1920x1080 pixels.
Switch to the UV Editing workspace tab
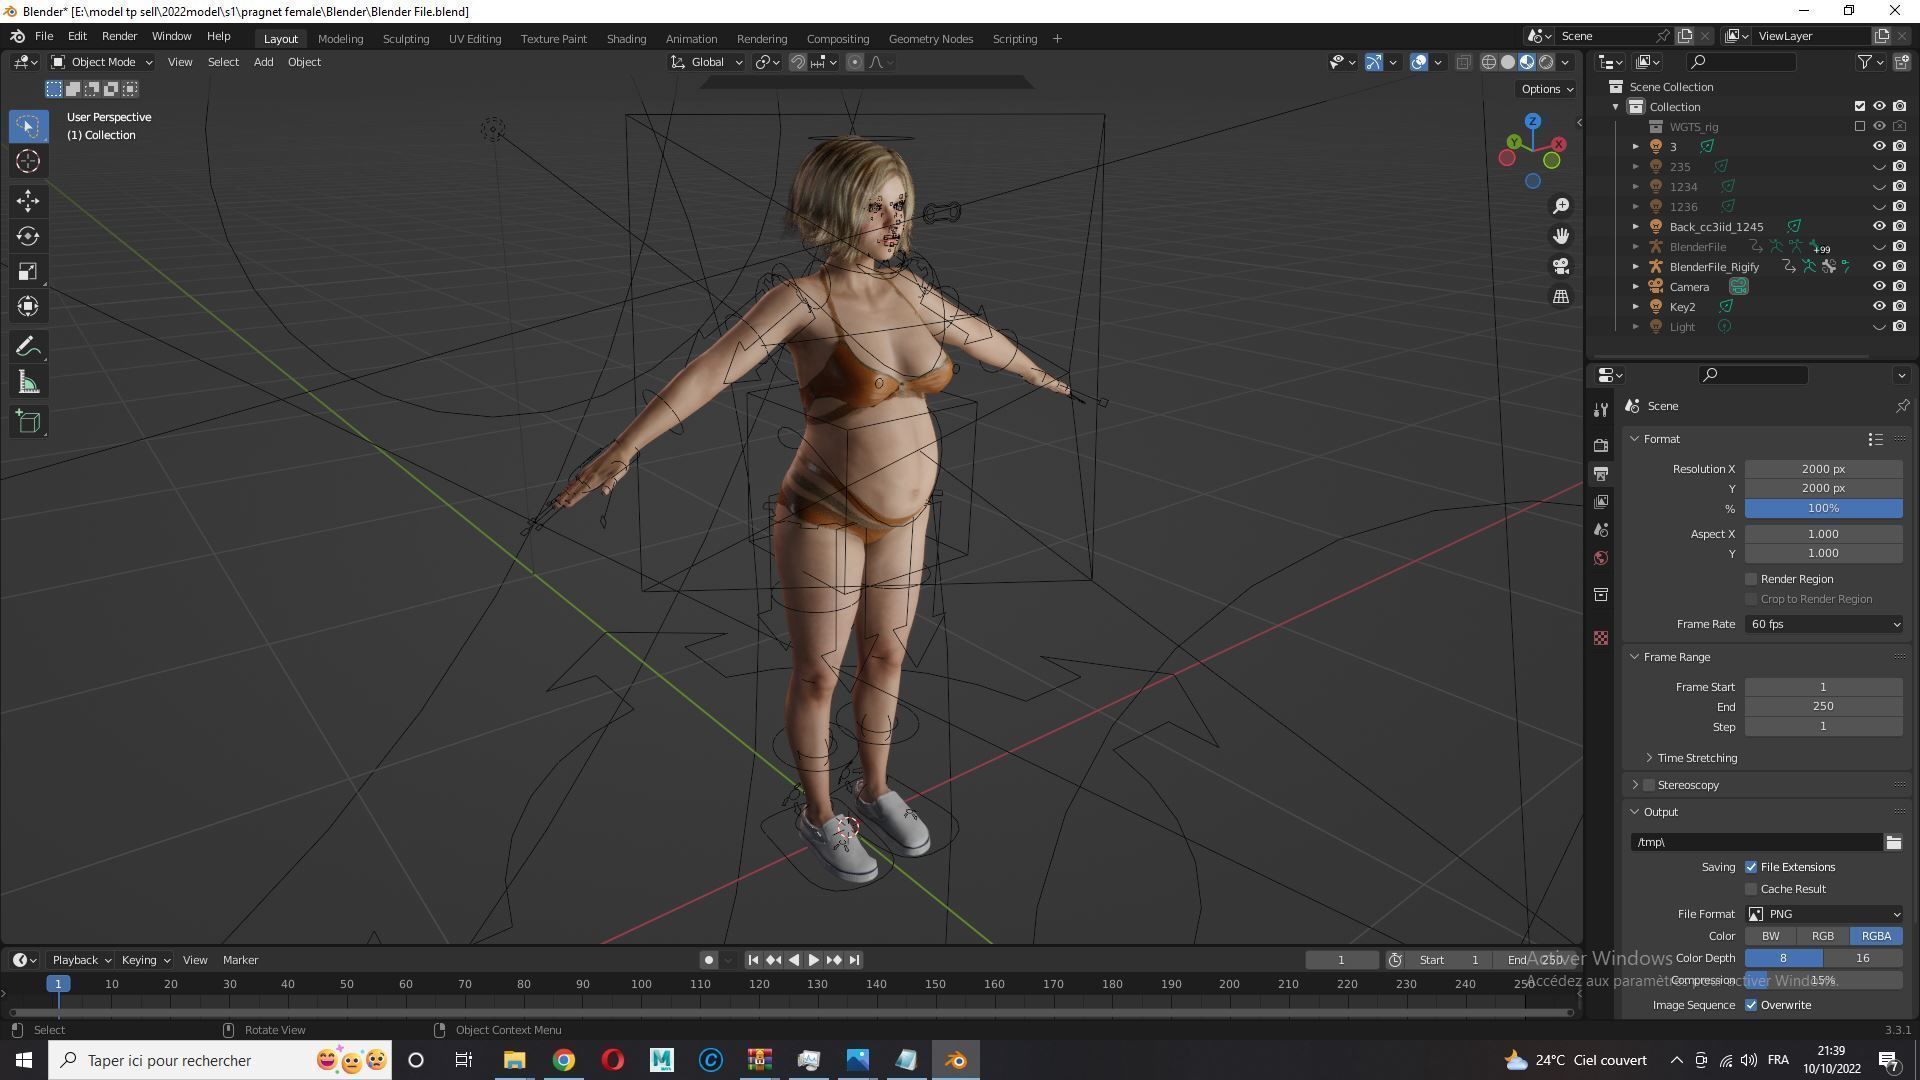(475, 39)
